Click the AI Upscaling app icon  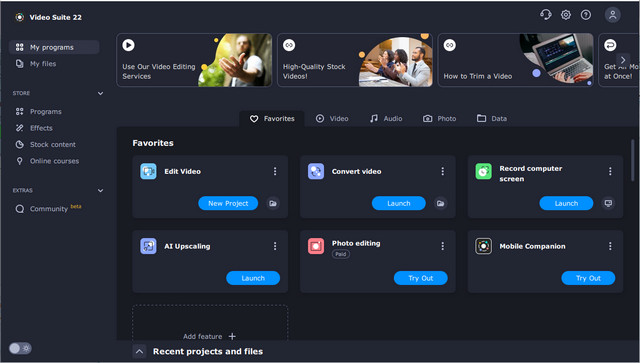point(148,246)
